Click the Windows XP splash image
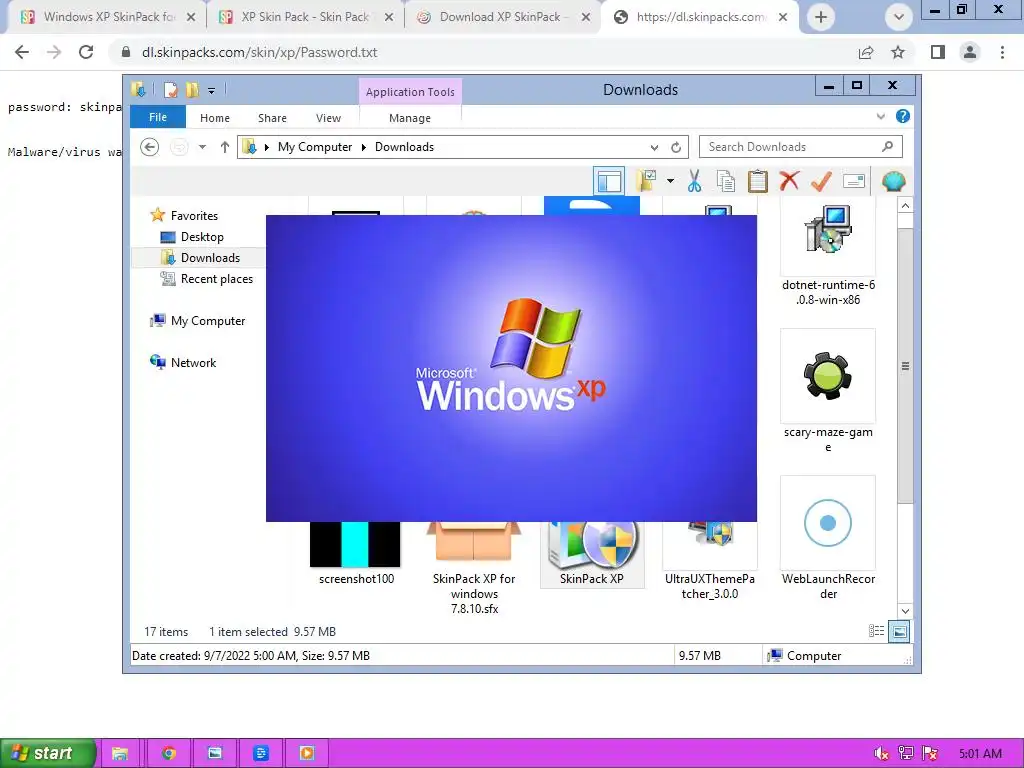Screen dimensions: 1024x768 [511, 368]
